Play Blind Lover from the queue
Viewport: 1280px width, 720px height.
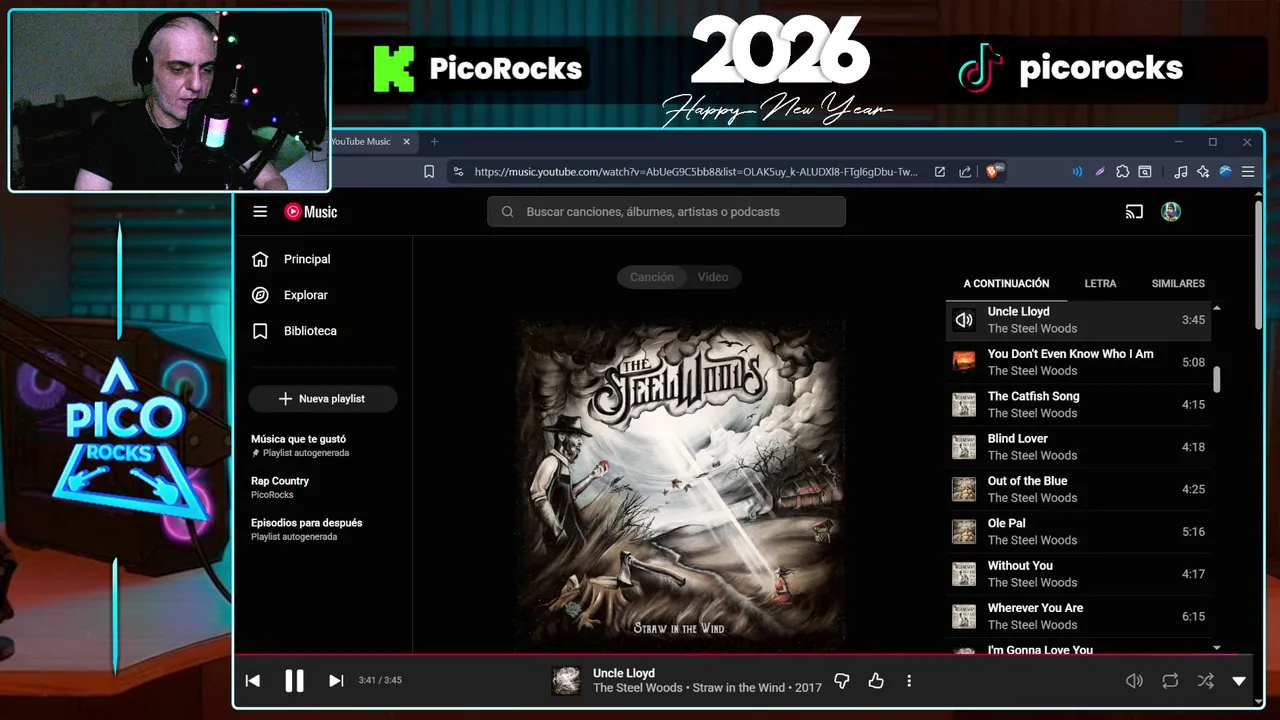(1078, 447)
